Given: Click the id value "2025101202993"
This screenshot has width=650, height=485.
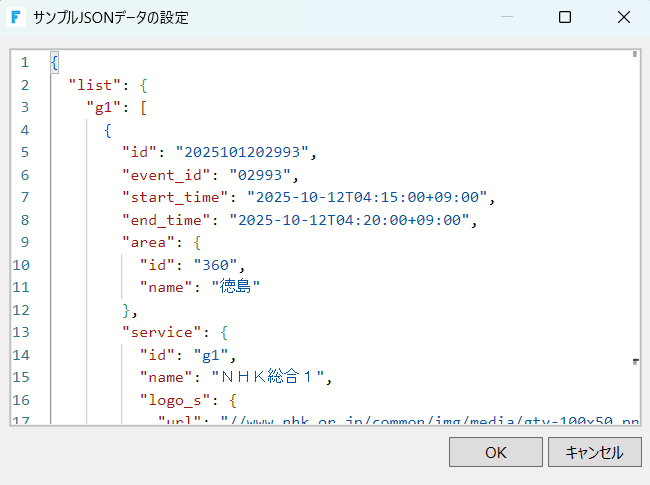Looking at the screenshot, I should click(x=245, y=152).
